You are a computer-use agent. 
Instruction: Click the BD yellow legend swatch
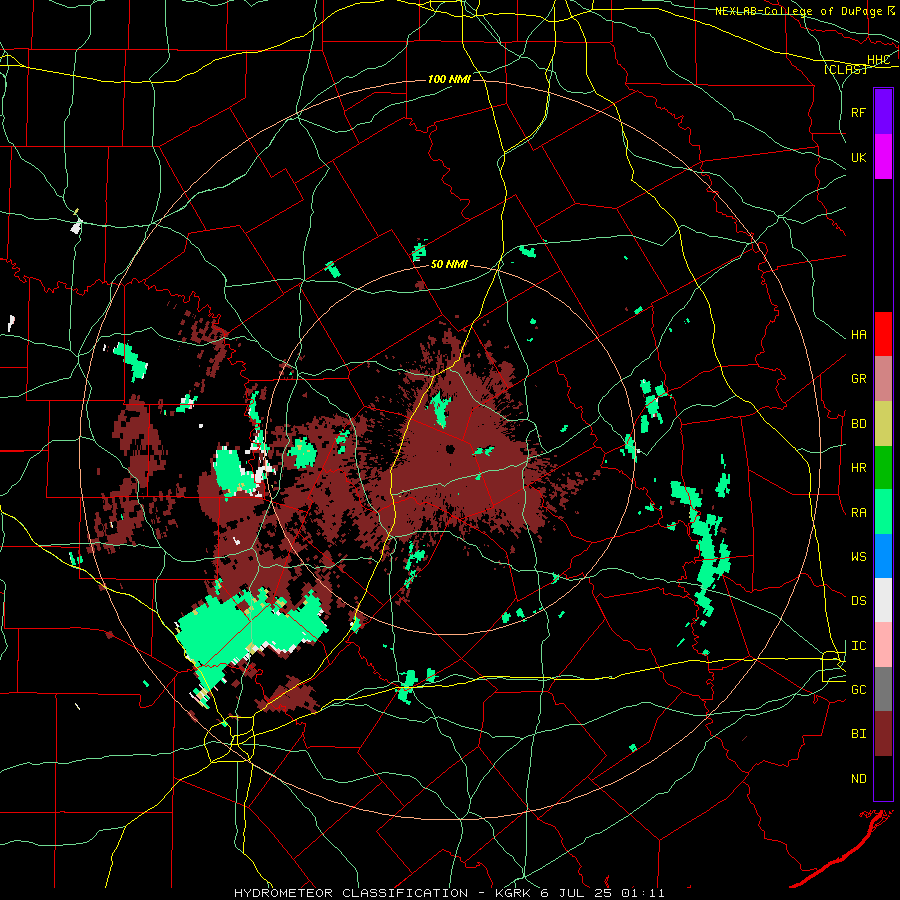[883, 424]
